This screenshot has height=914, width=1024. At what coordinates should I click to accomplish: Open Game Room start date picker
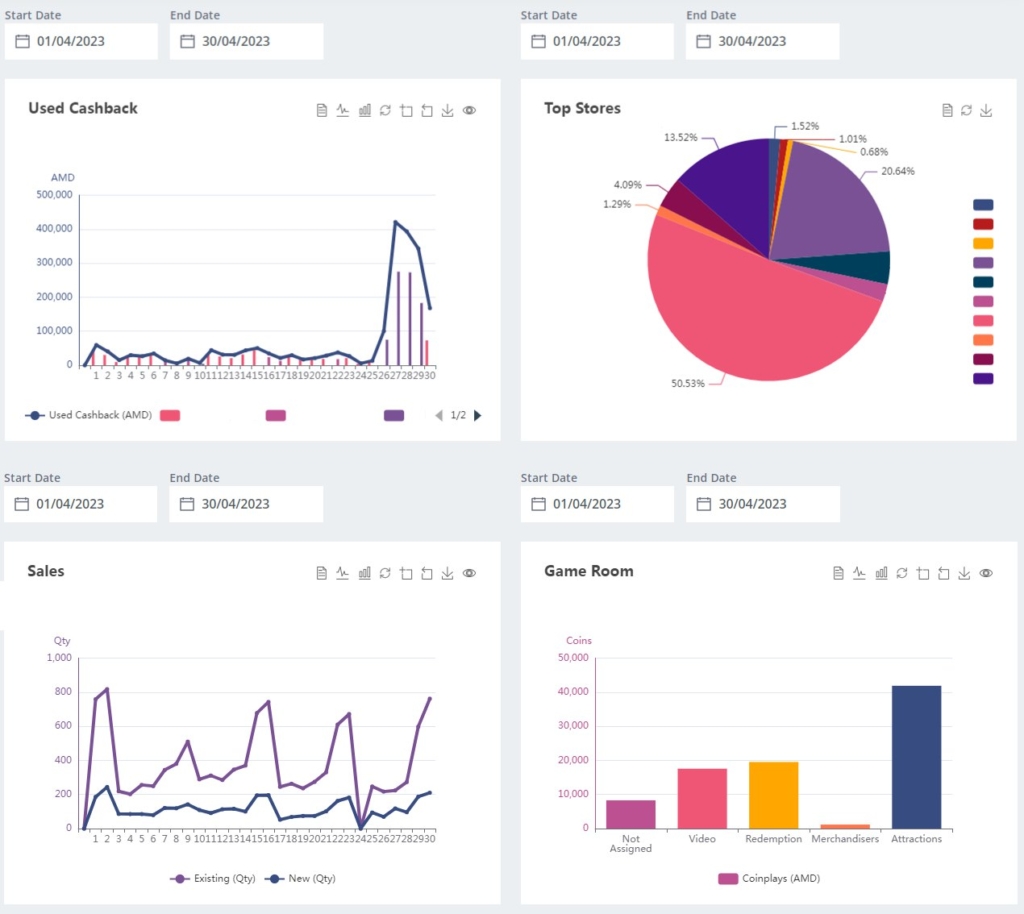[x=597, y=504]
